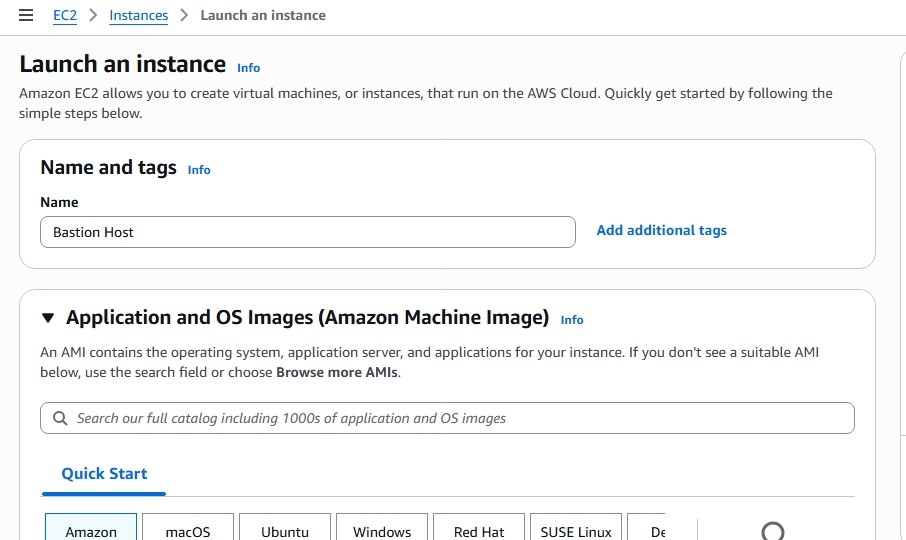Open Info beside Name and tags
Screen dimensions: 906x540
tap(199, 170)
